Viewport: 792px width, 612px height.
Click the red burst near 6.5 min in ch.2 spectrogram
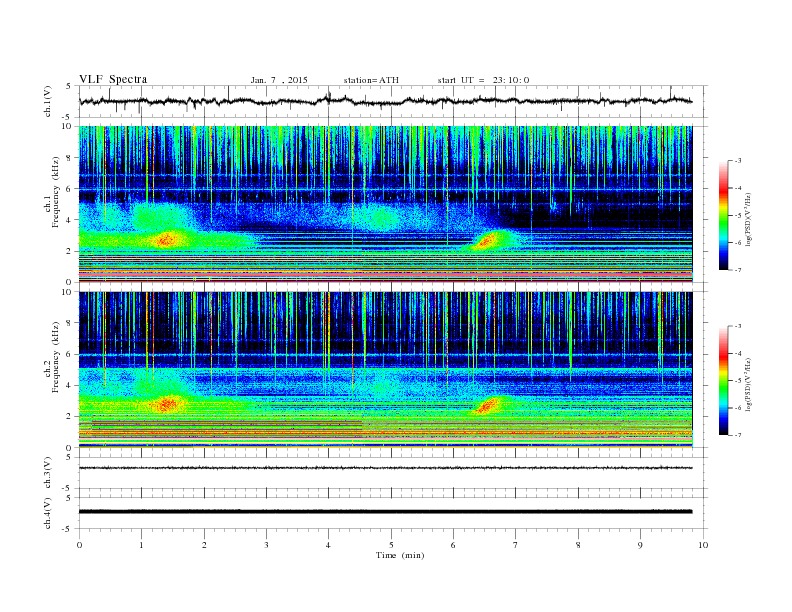(x=487, y=405)
